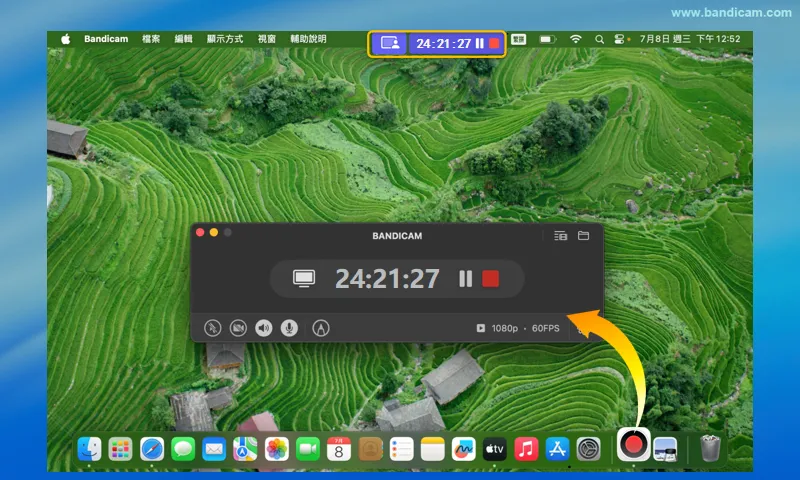This screenshot has height=480, width=800.
Task: Stop recording from the menu bar widget
Action: tap(494, 43)
